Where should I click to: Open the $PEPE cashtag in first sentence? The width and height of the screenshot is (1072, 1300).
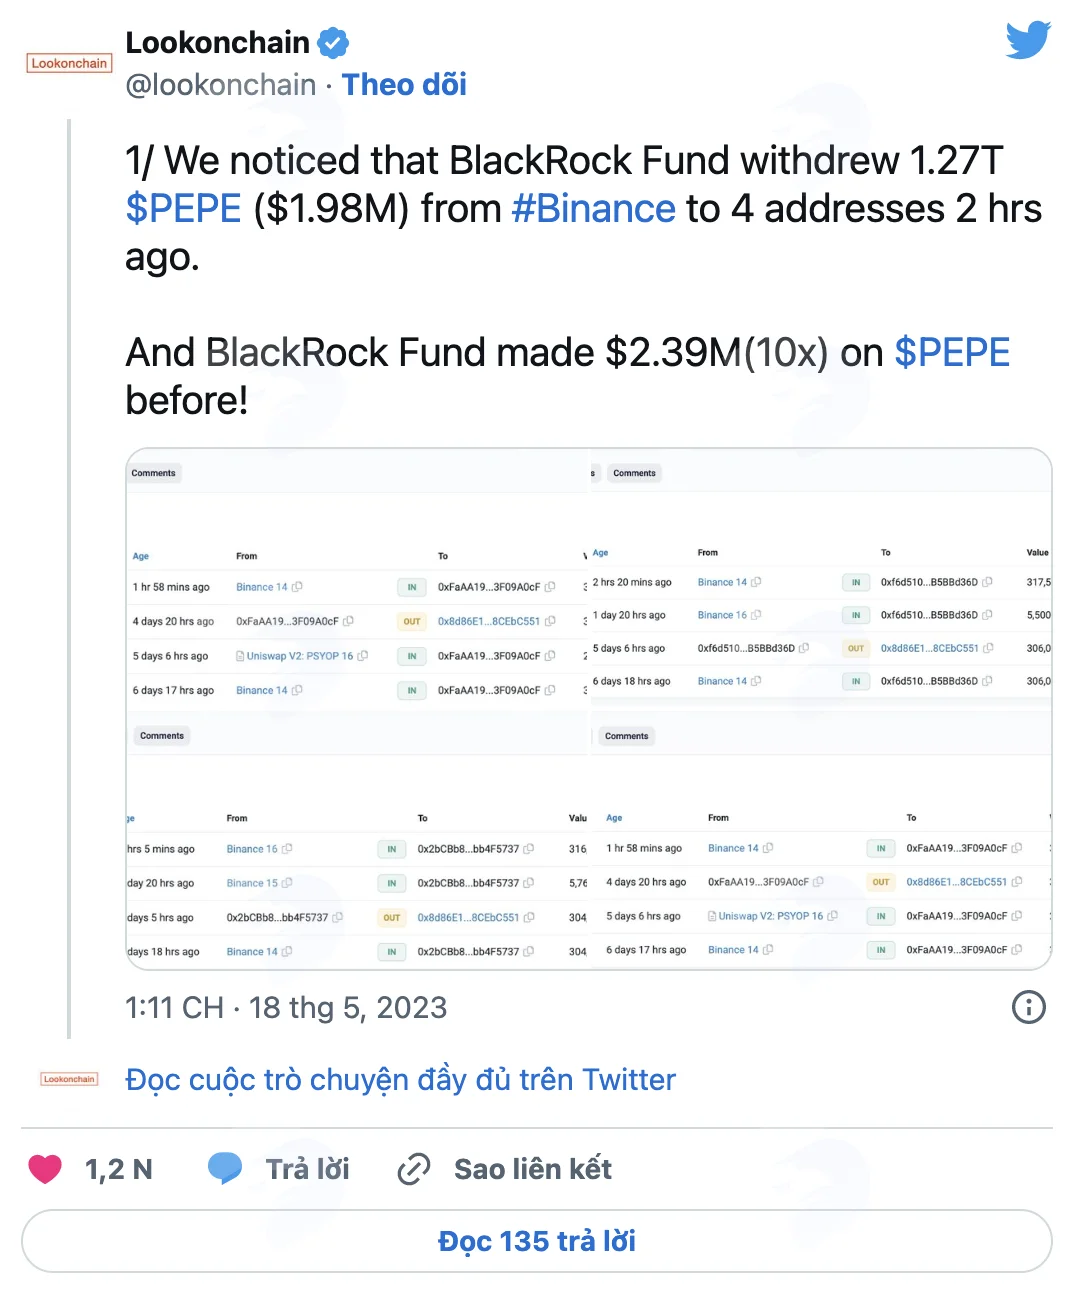[183, 209]
